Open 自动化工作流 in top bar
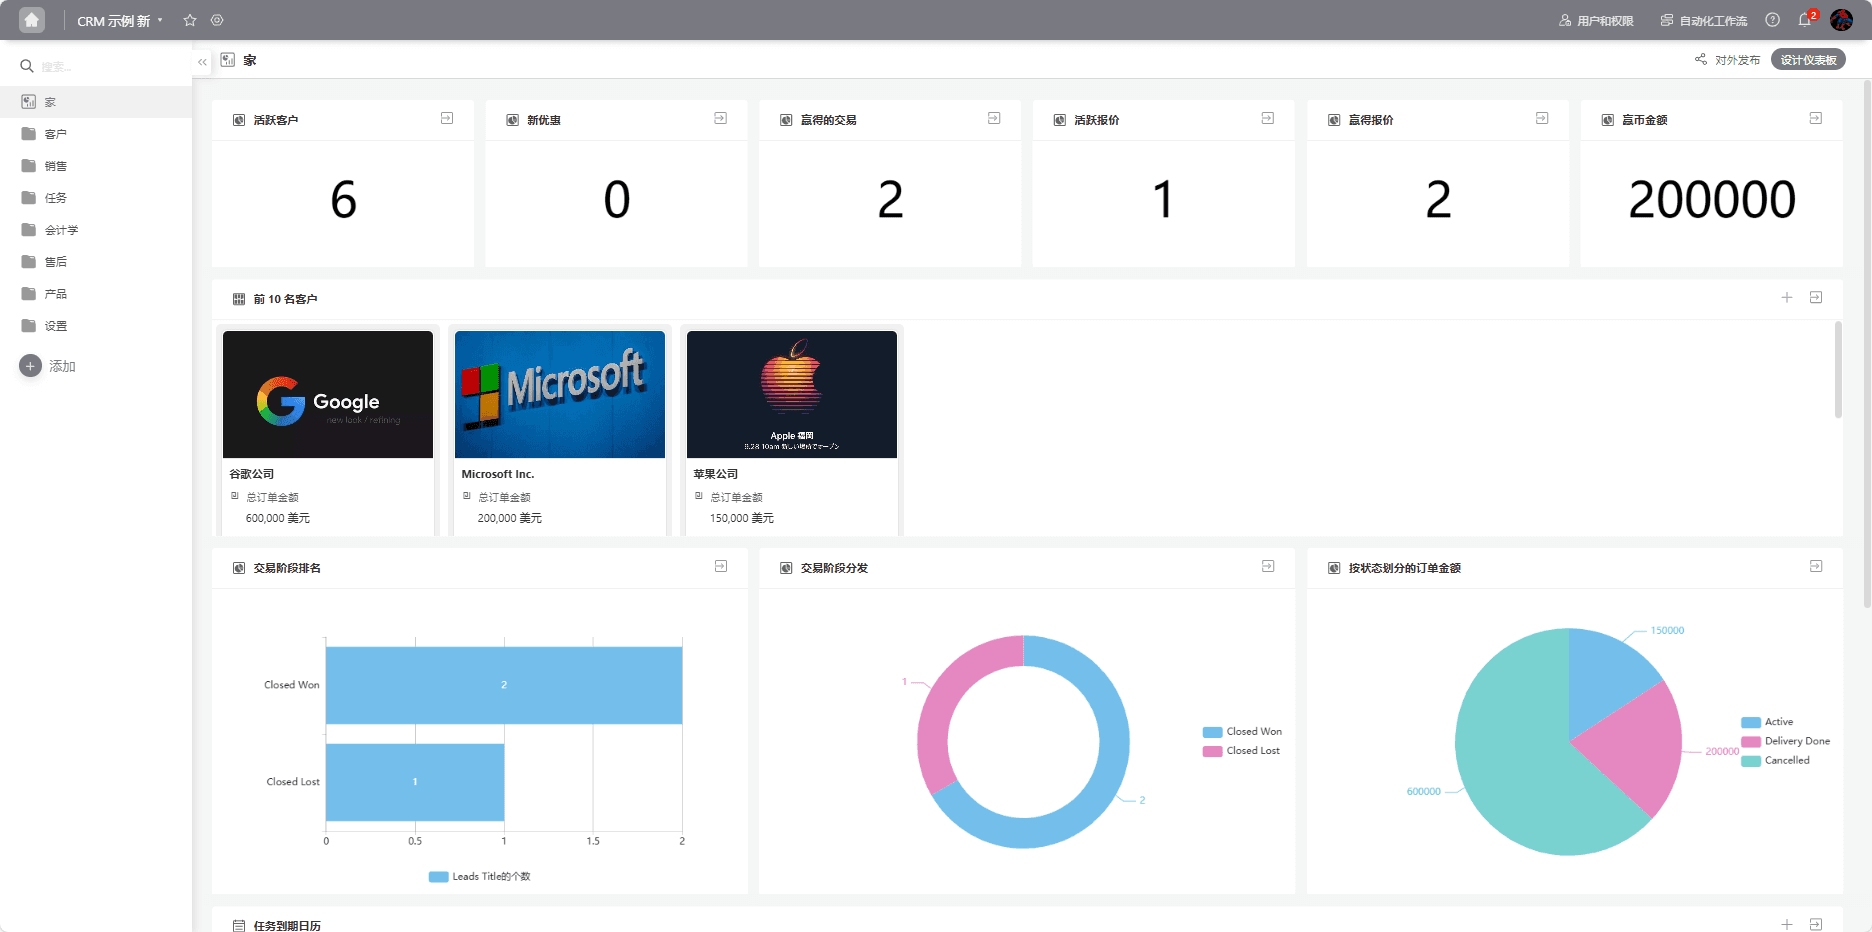 pyautogui.click(x=1704, y=21)
